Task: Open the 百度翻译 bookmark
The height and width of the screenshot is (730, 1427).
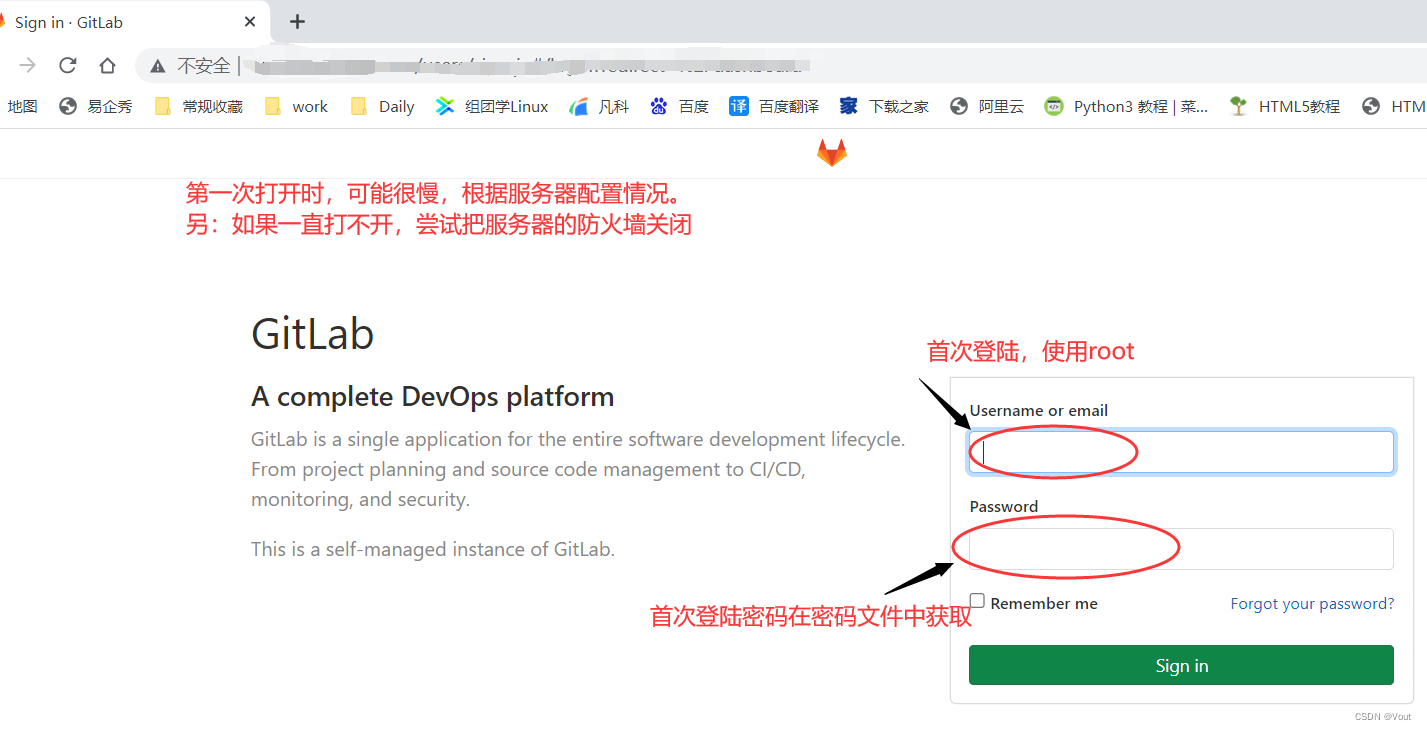Action: [774, 106]
